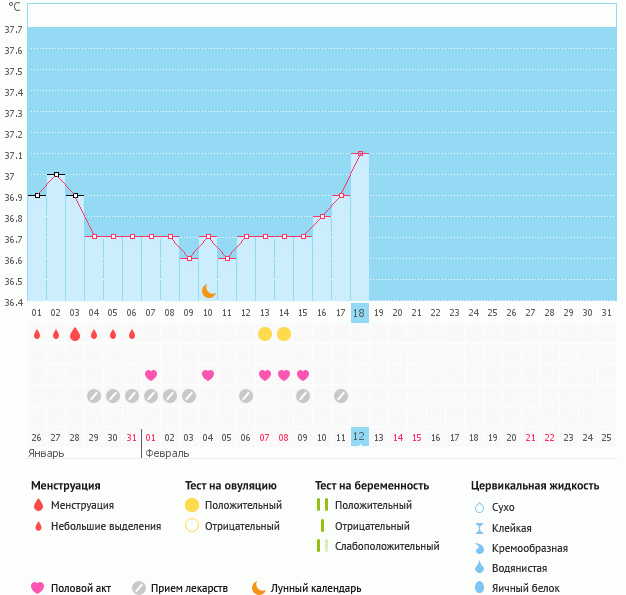Viewport: 626px width, 595px height.
Task: Click the orange moon icon in the Лунный календарь legend
Action: point(259,588)
